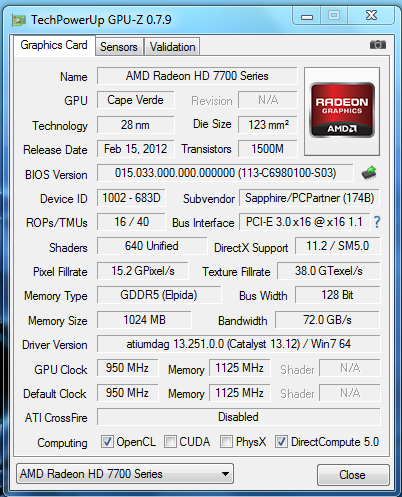The image size is (402, 497).
Task: Open the Validation tab
Action: point(172,47)
